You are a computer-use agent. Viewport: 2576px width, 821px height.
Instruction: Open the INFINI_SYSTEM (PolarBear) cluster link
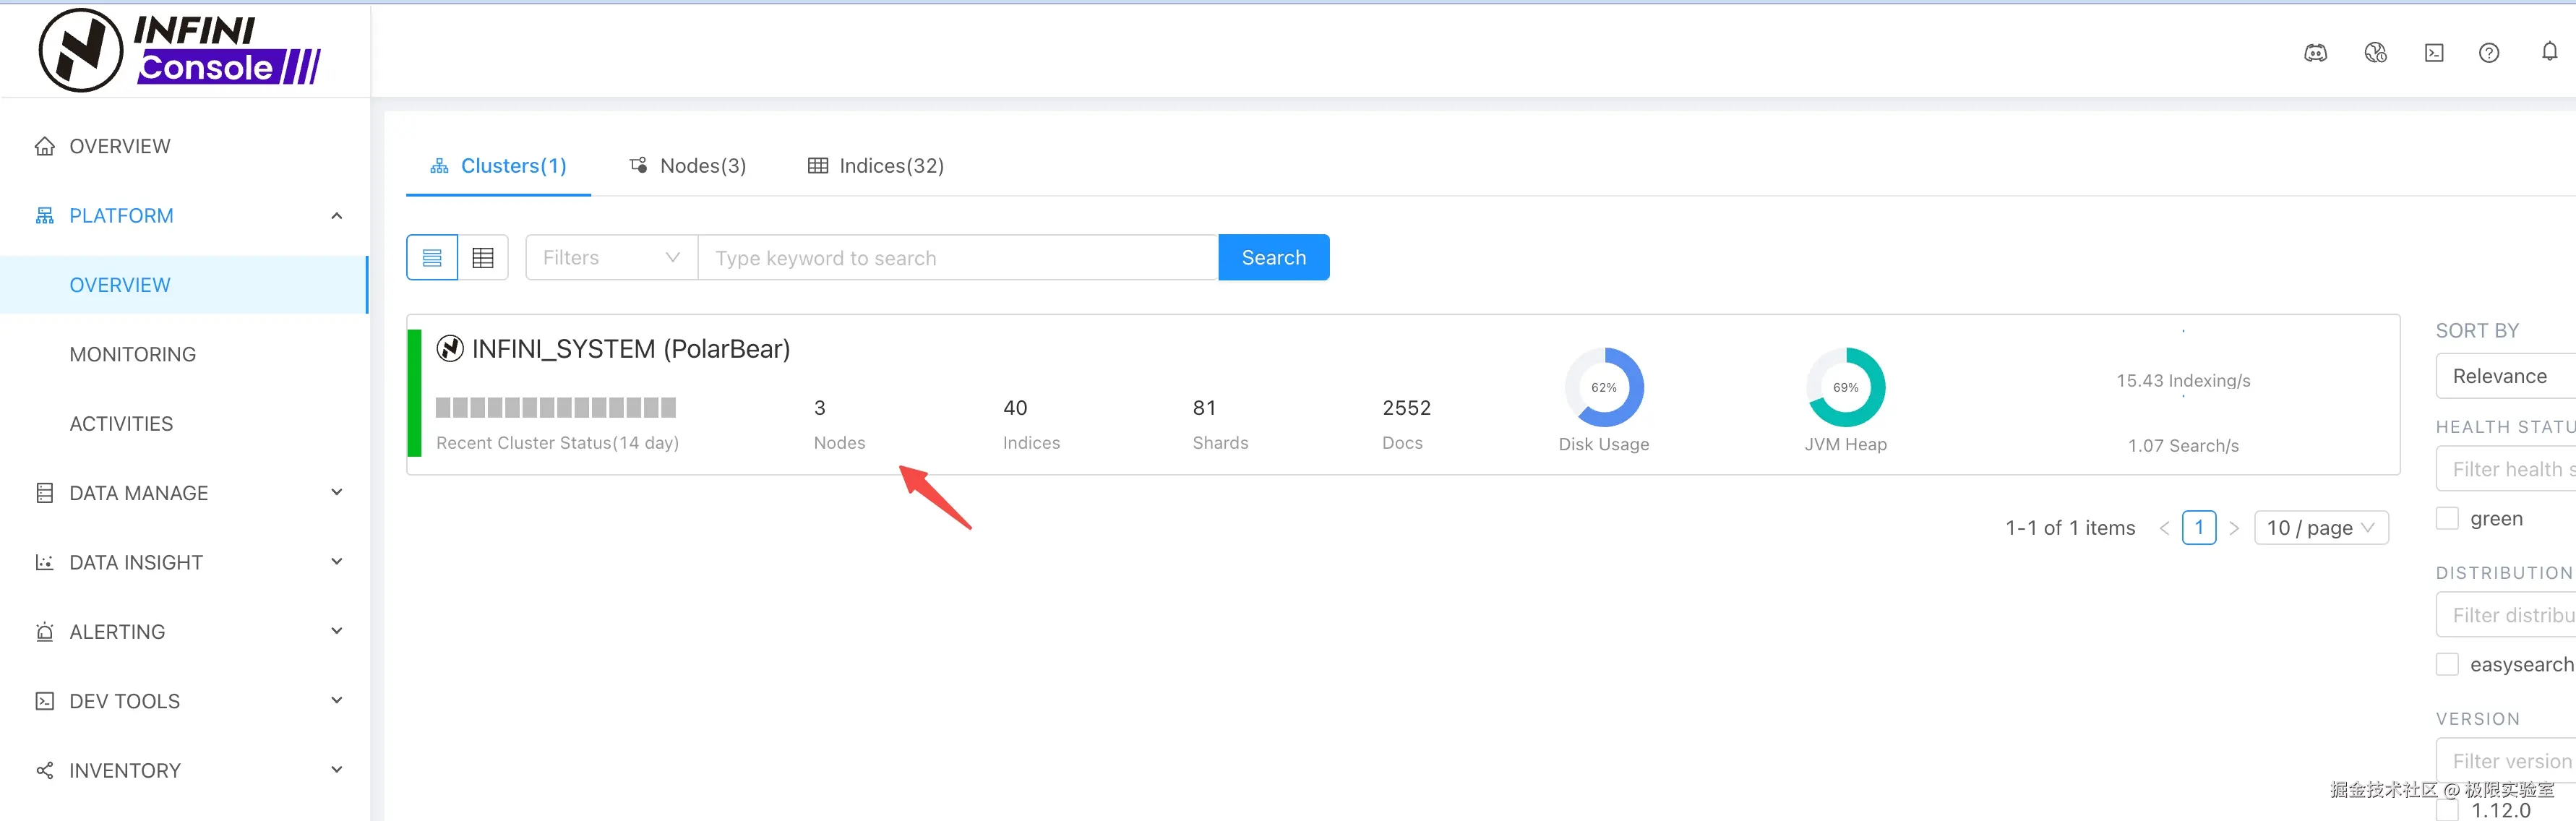click(x=630, y=349)
